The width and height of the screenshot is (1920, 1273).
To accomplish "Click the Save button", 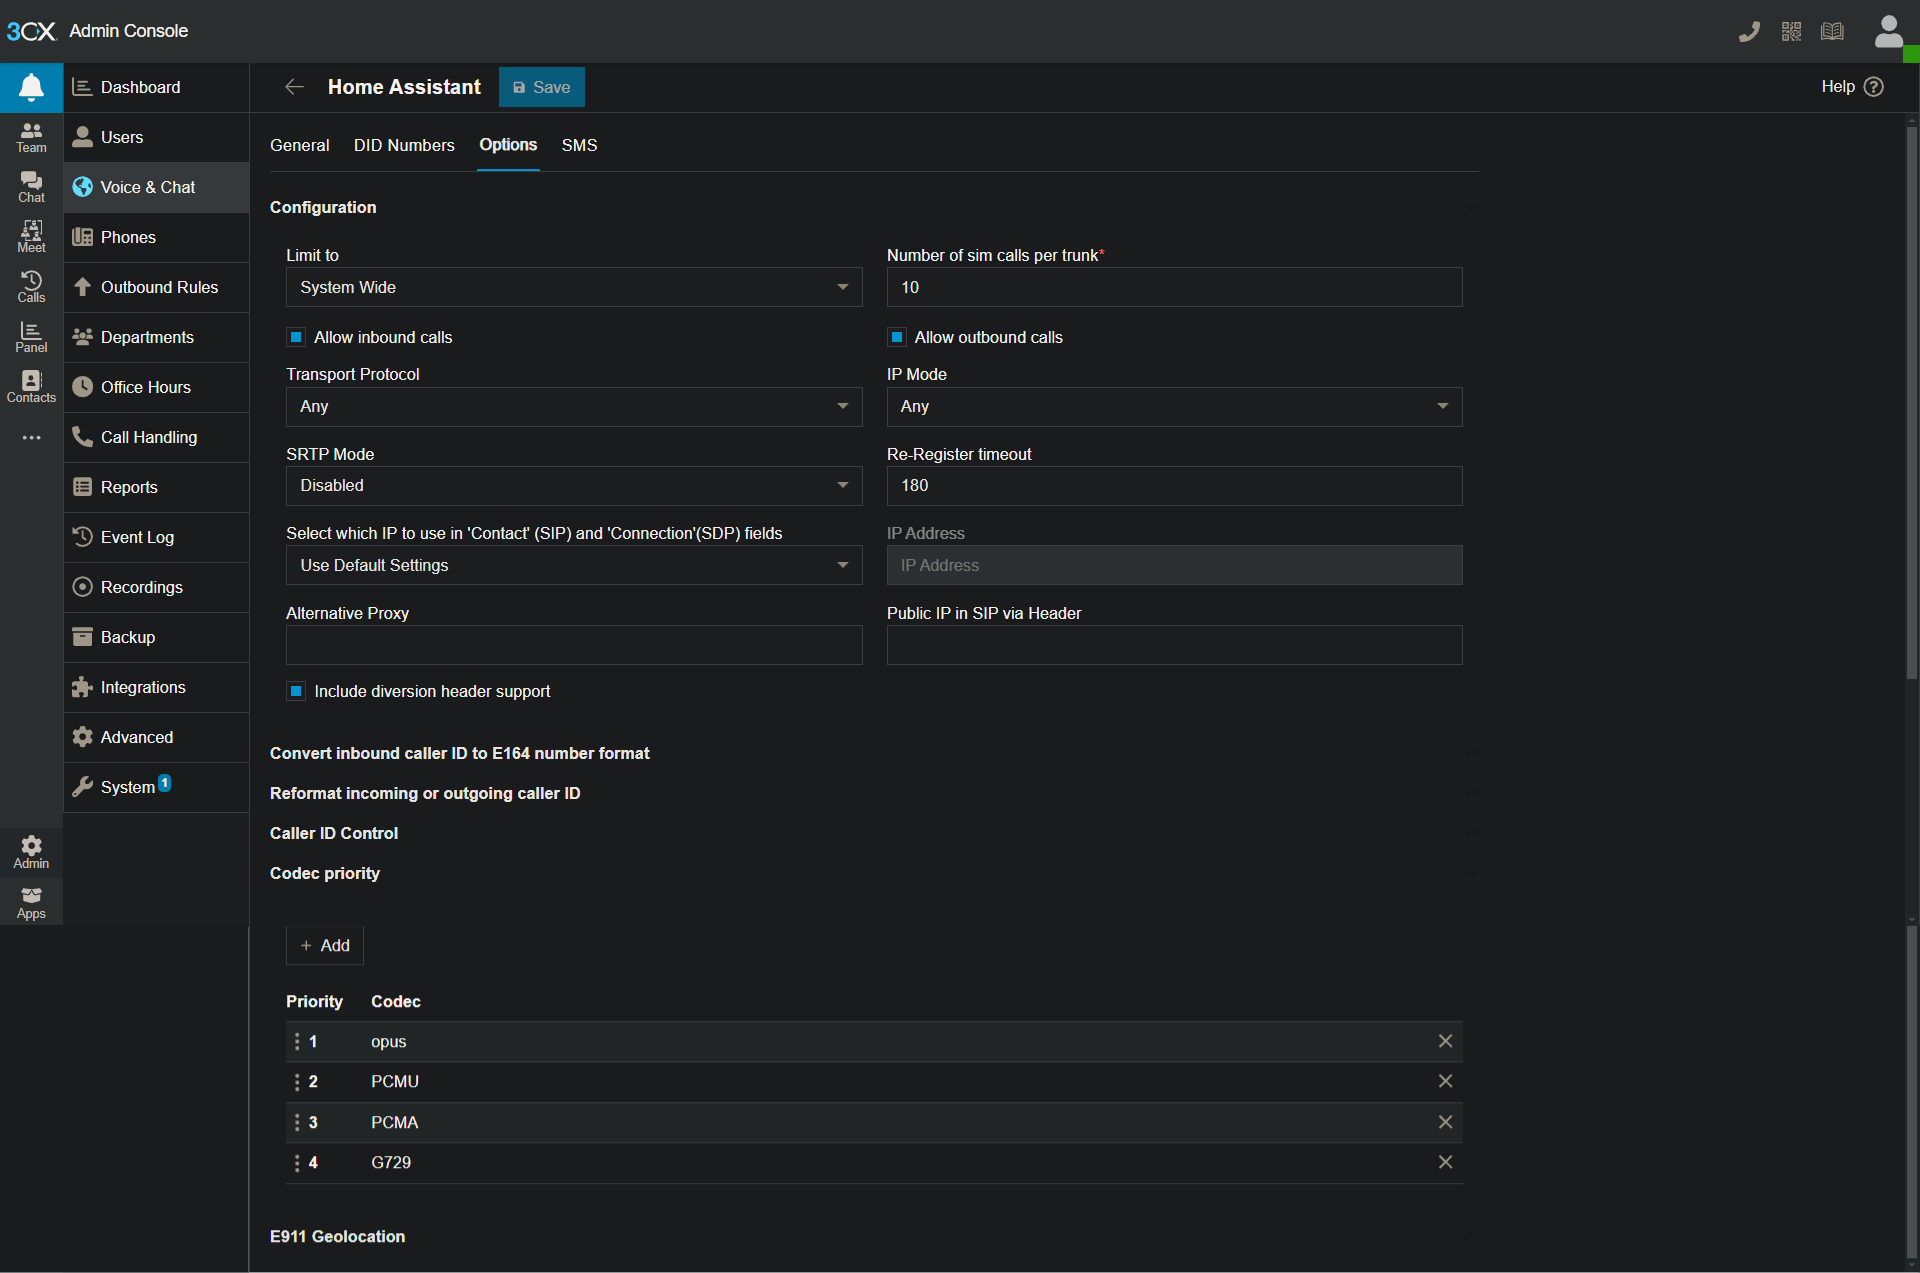I will 542,88.
